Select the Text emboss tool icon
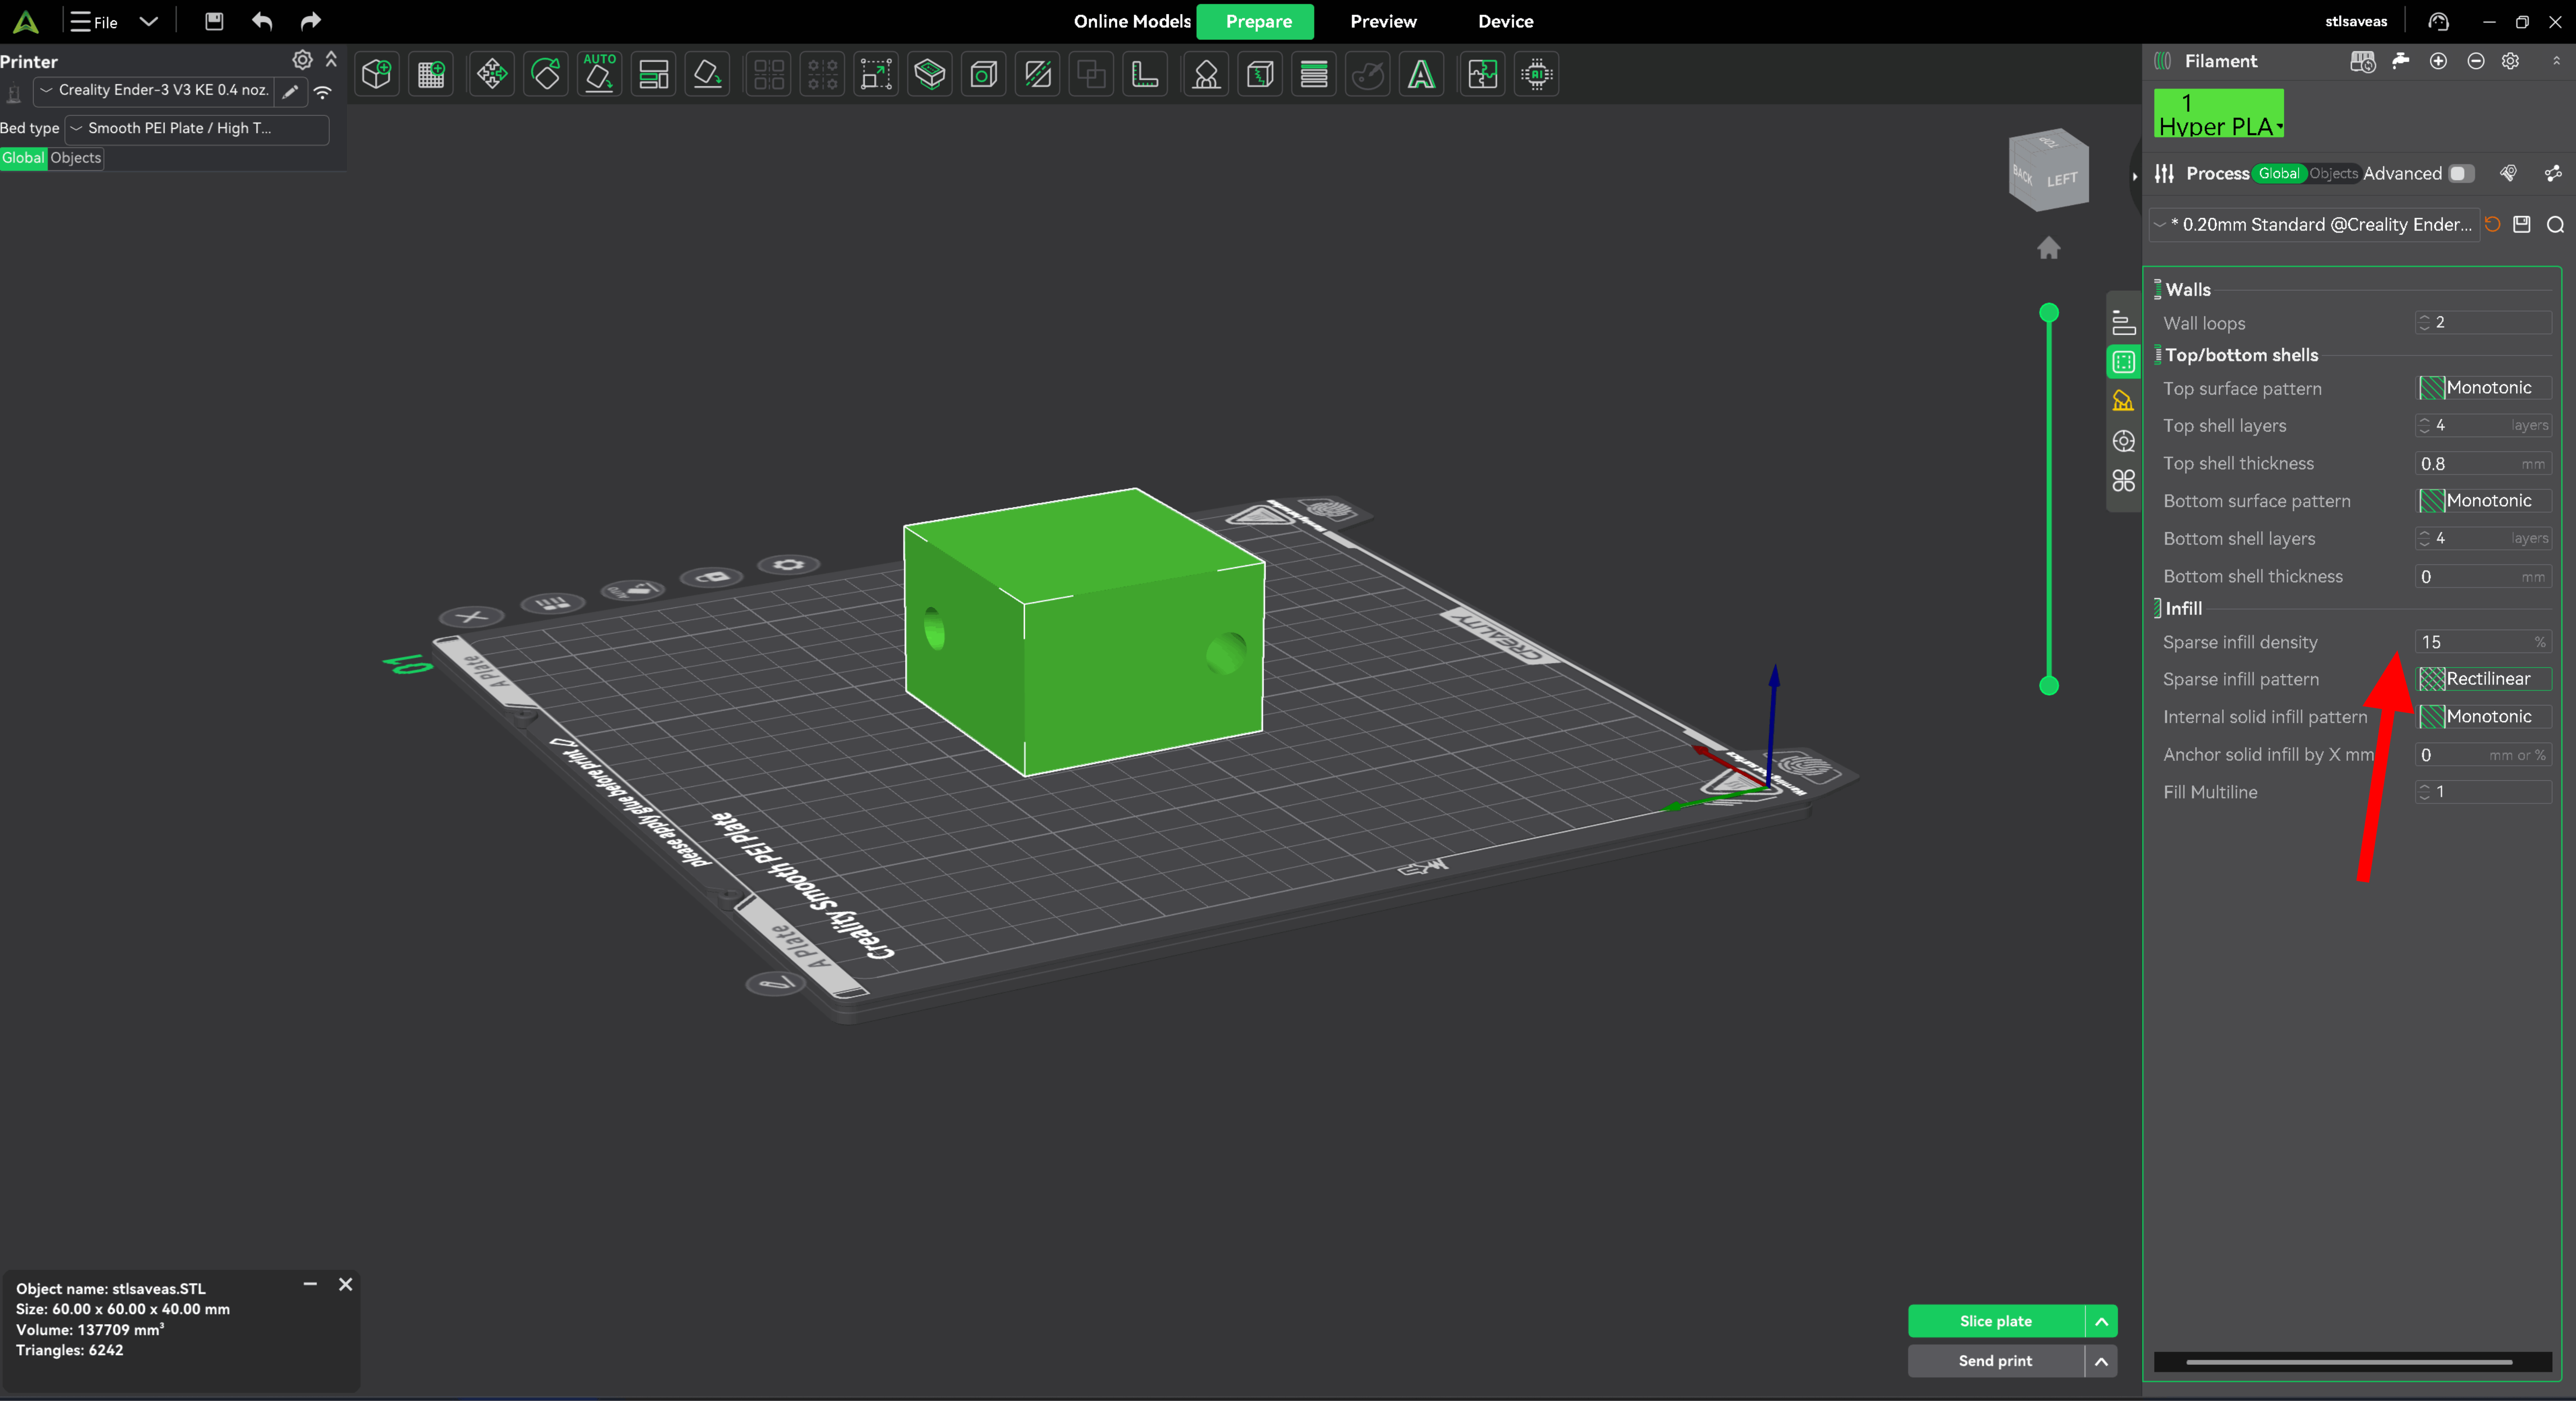2576x1401 pixels. [1421, 74]
